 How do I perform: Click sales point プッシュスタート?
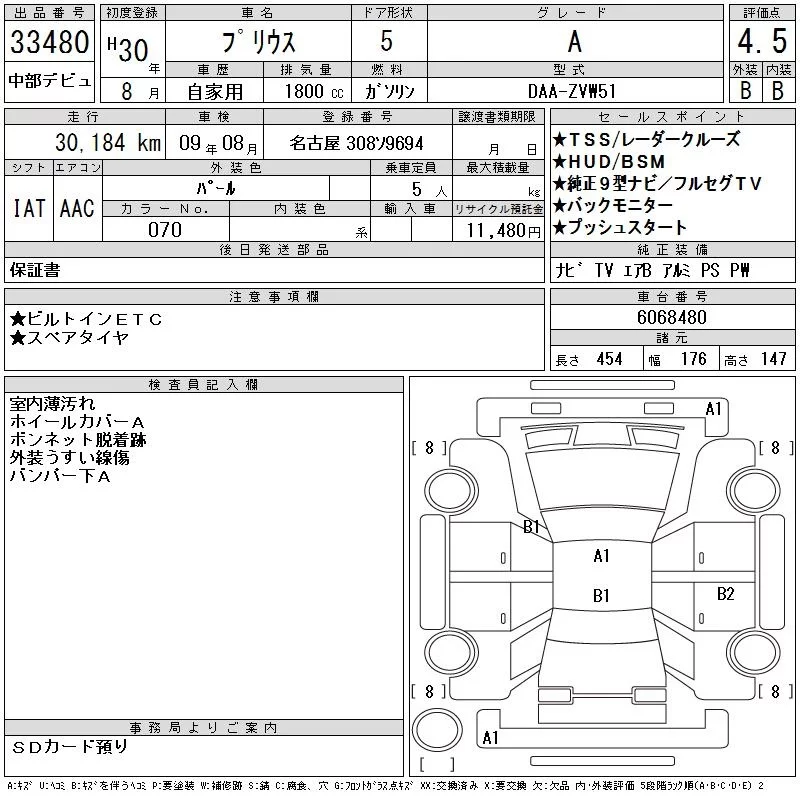(x=620, y=227)
